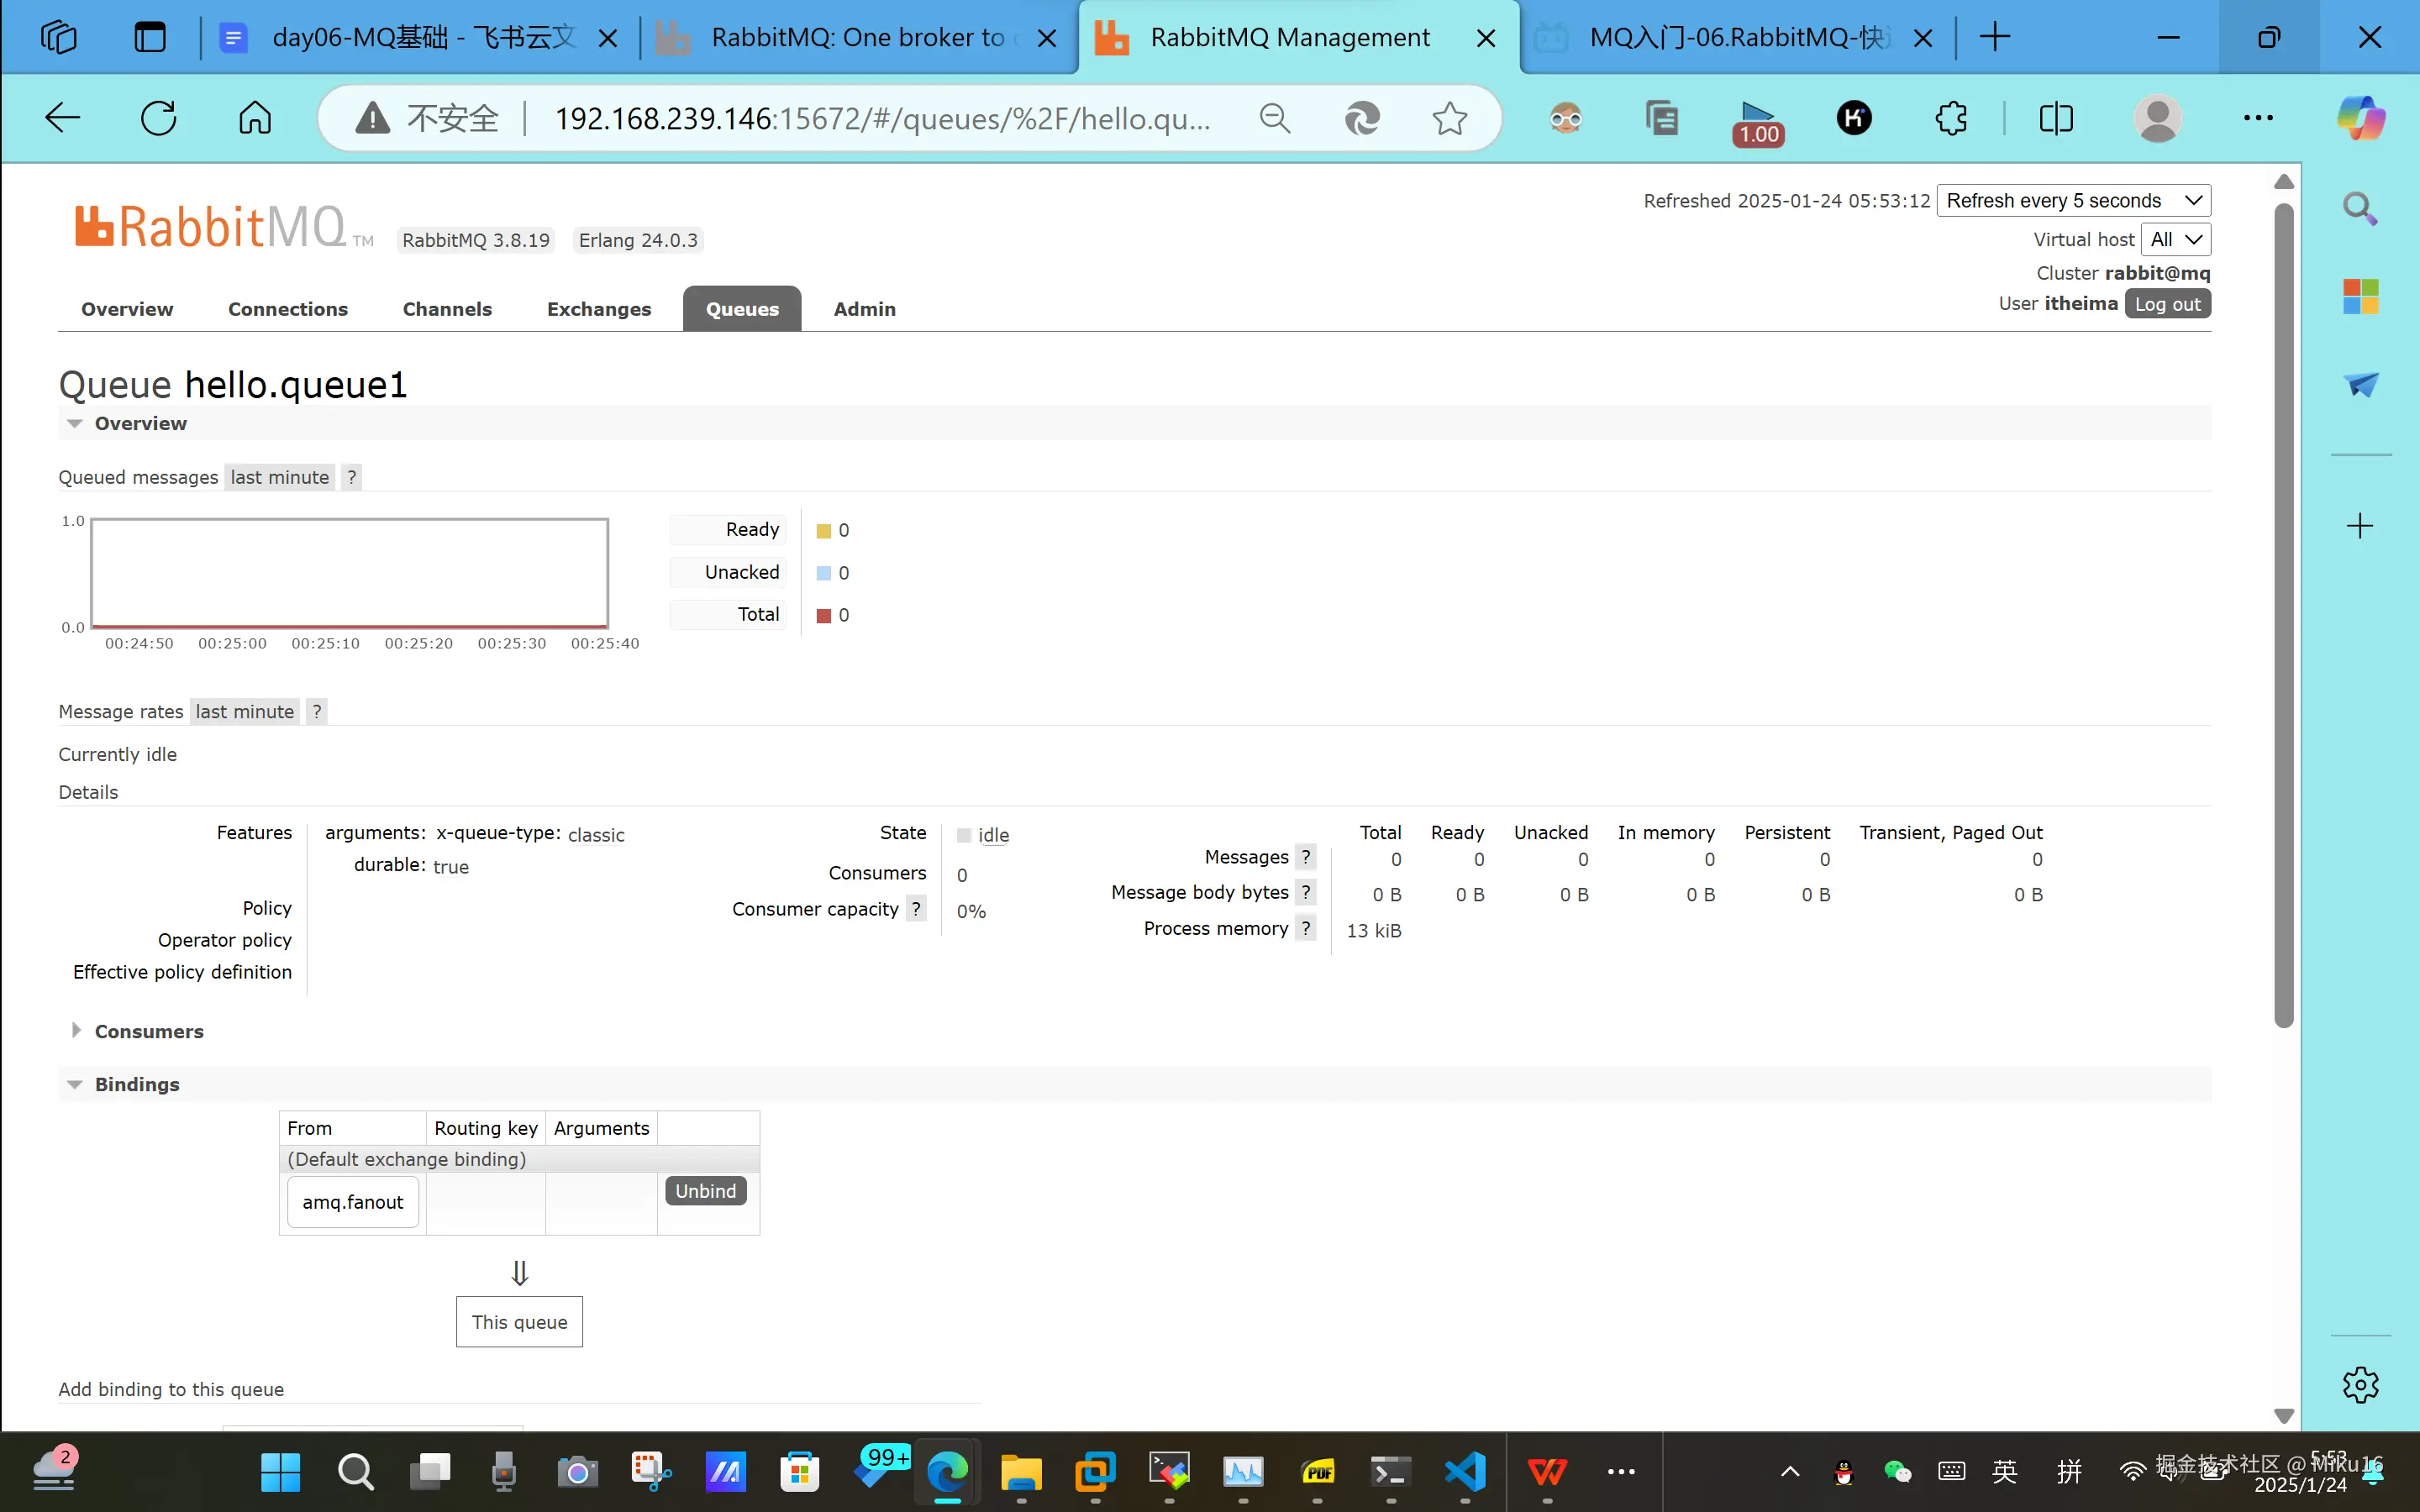Click the Log out button
Screen dimensions: 2420x1512
point(2166,304)
